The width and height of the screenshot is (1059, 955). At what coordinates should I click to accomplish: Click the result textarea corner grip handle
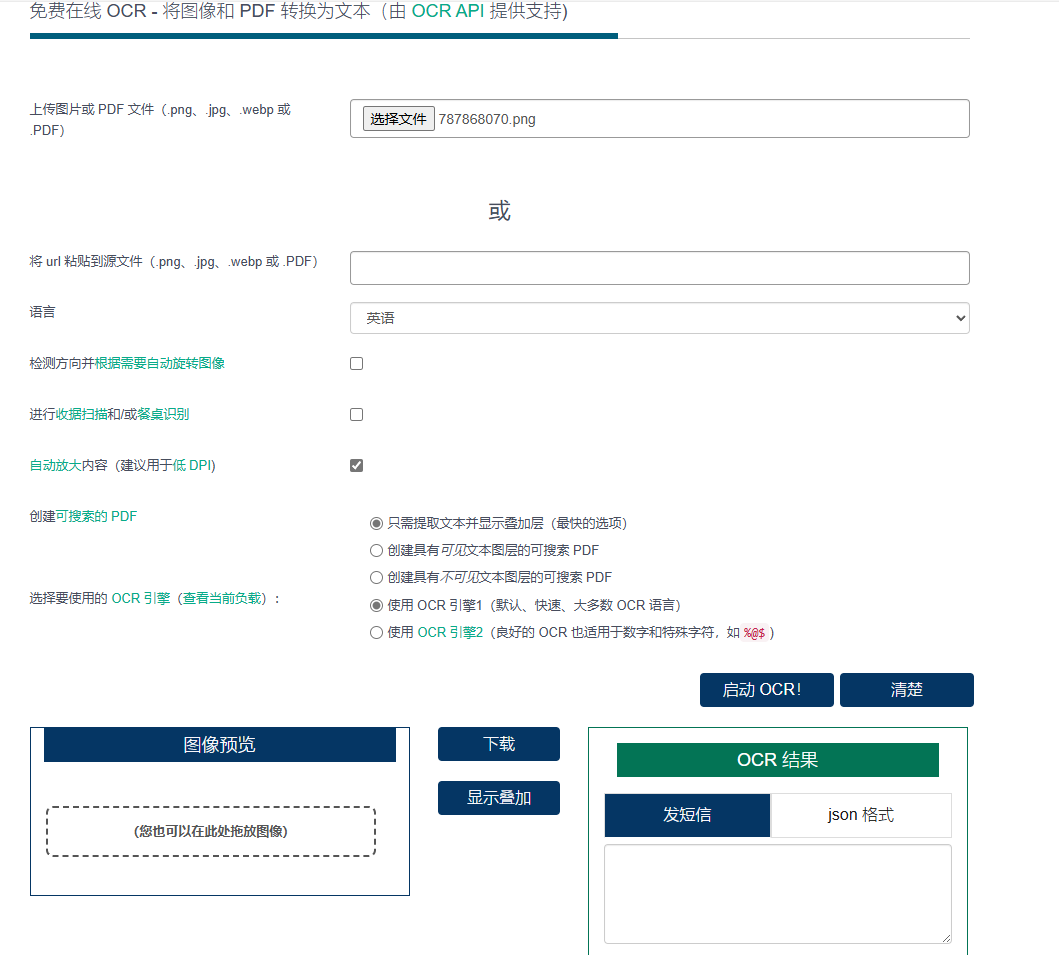point(946,937)
